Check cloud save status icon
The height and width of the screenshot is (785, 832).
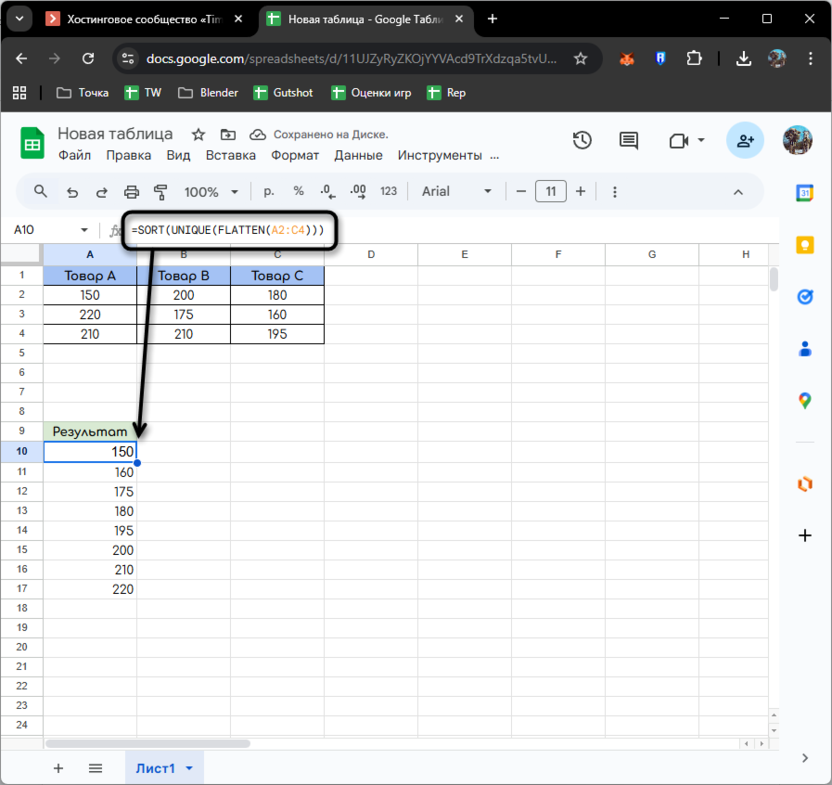(258, 135)
